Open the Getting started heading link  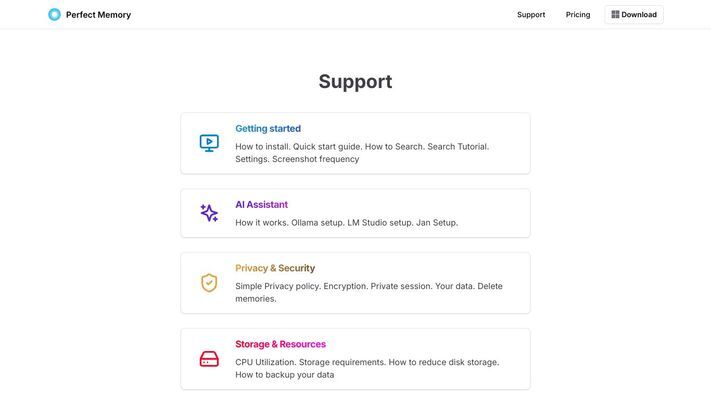[268, 128]
